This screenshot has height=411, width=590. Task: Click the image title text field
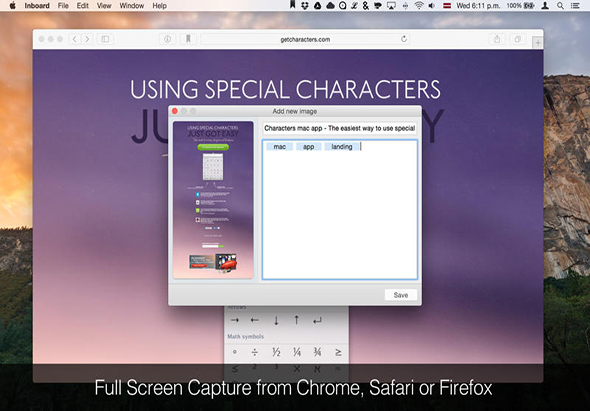pyautogui.click(x=340, y=128)
